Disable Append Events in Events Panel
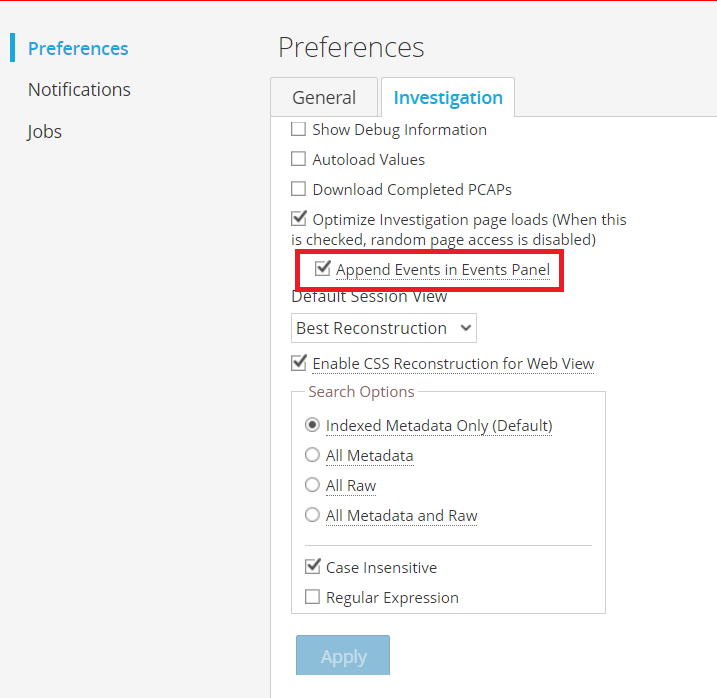717x698 pixels. pyautogui.click(x=322, y=269)
